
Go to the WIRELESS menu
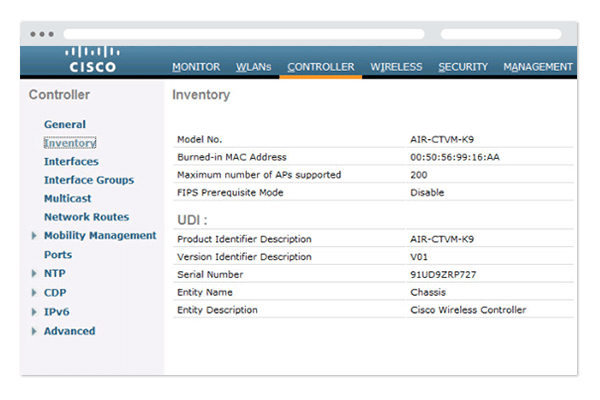click(x=396, y=67)
